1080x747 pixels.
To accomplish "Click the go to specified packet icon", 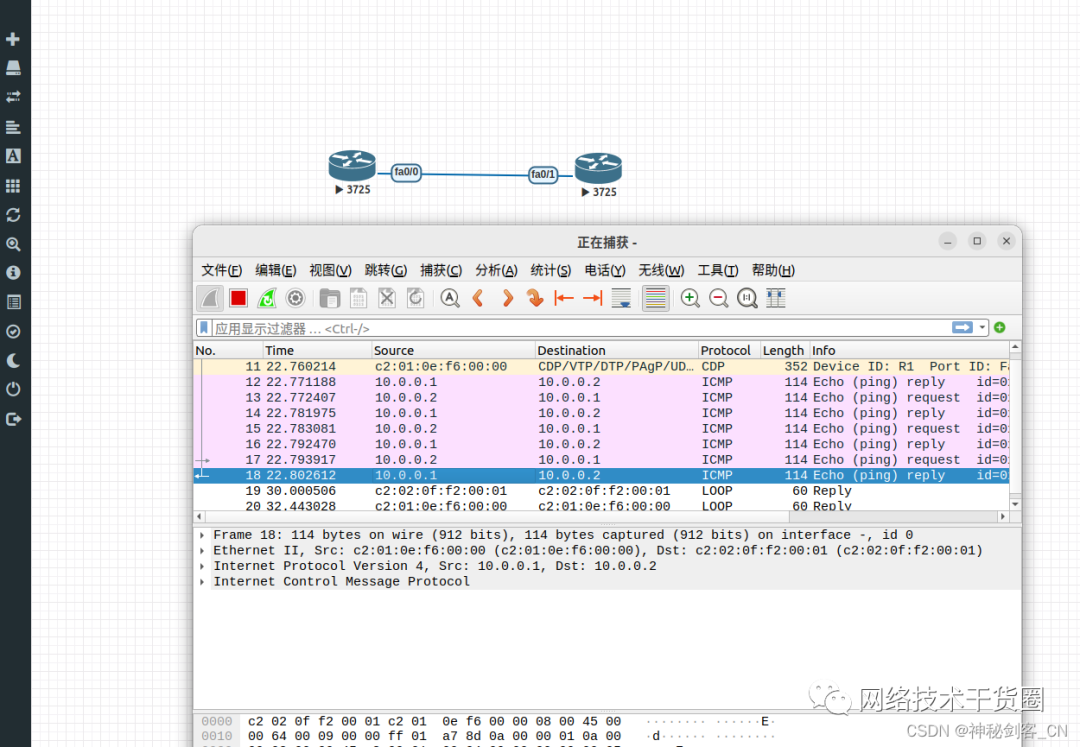I will pos(535,298).
